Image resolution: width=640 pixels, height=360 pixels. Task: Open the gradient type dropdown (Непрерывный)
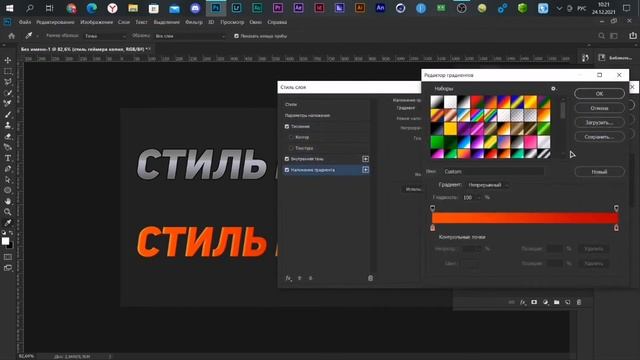(x=488, y=185)
